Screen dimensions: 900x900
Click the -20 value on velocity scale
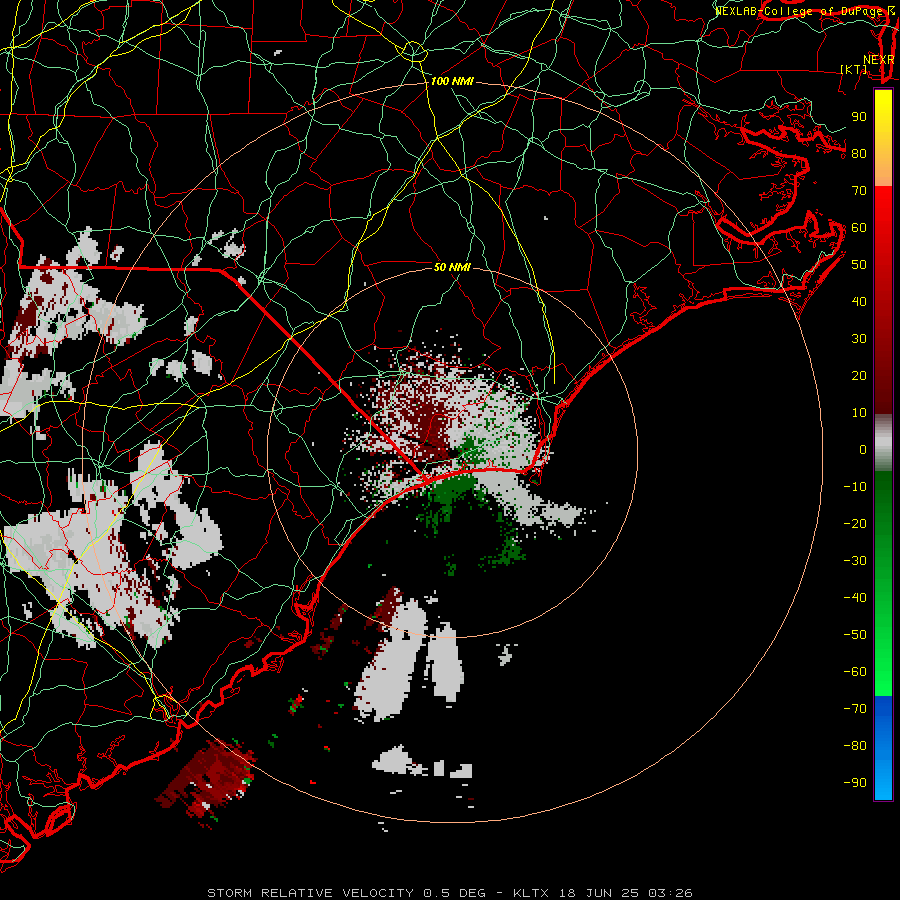coord(855,524)
